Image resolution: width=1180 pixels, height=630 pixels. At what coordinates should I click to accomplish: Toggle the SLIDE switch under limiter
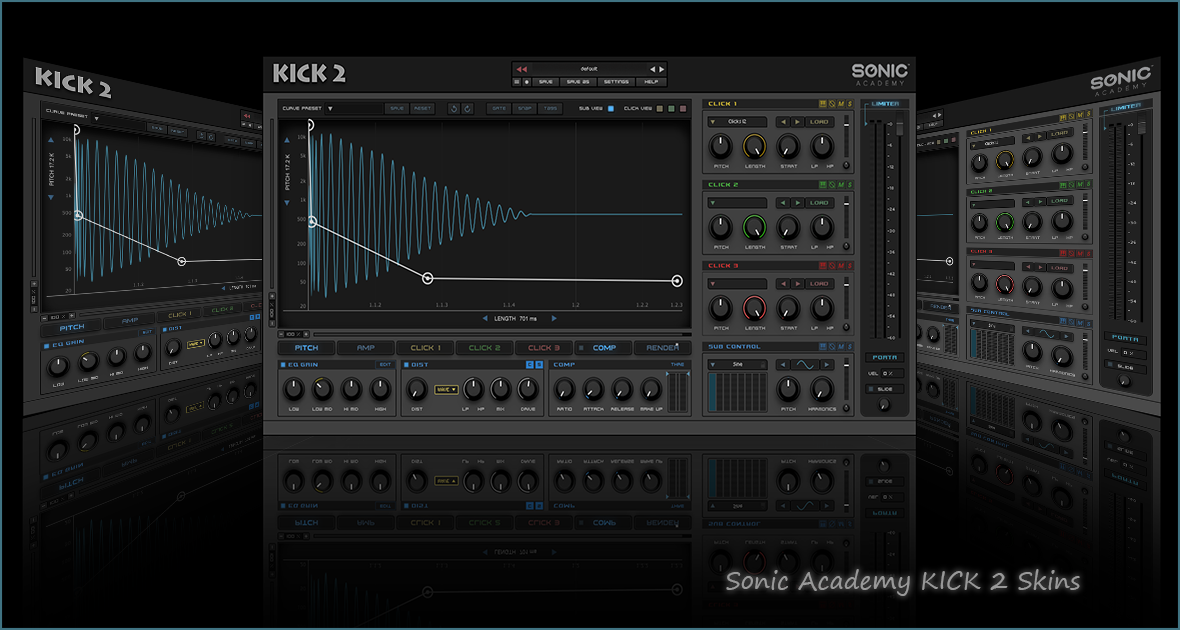(871, 389)
